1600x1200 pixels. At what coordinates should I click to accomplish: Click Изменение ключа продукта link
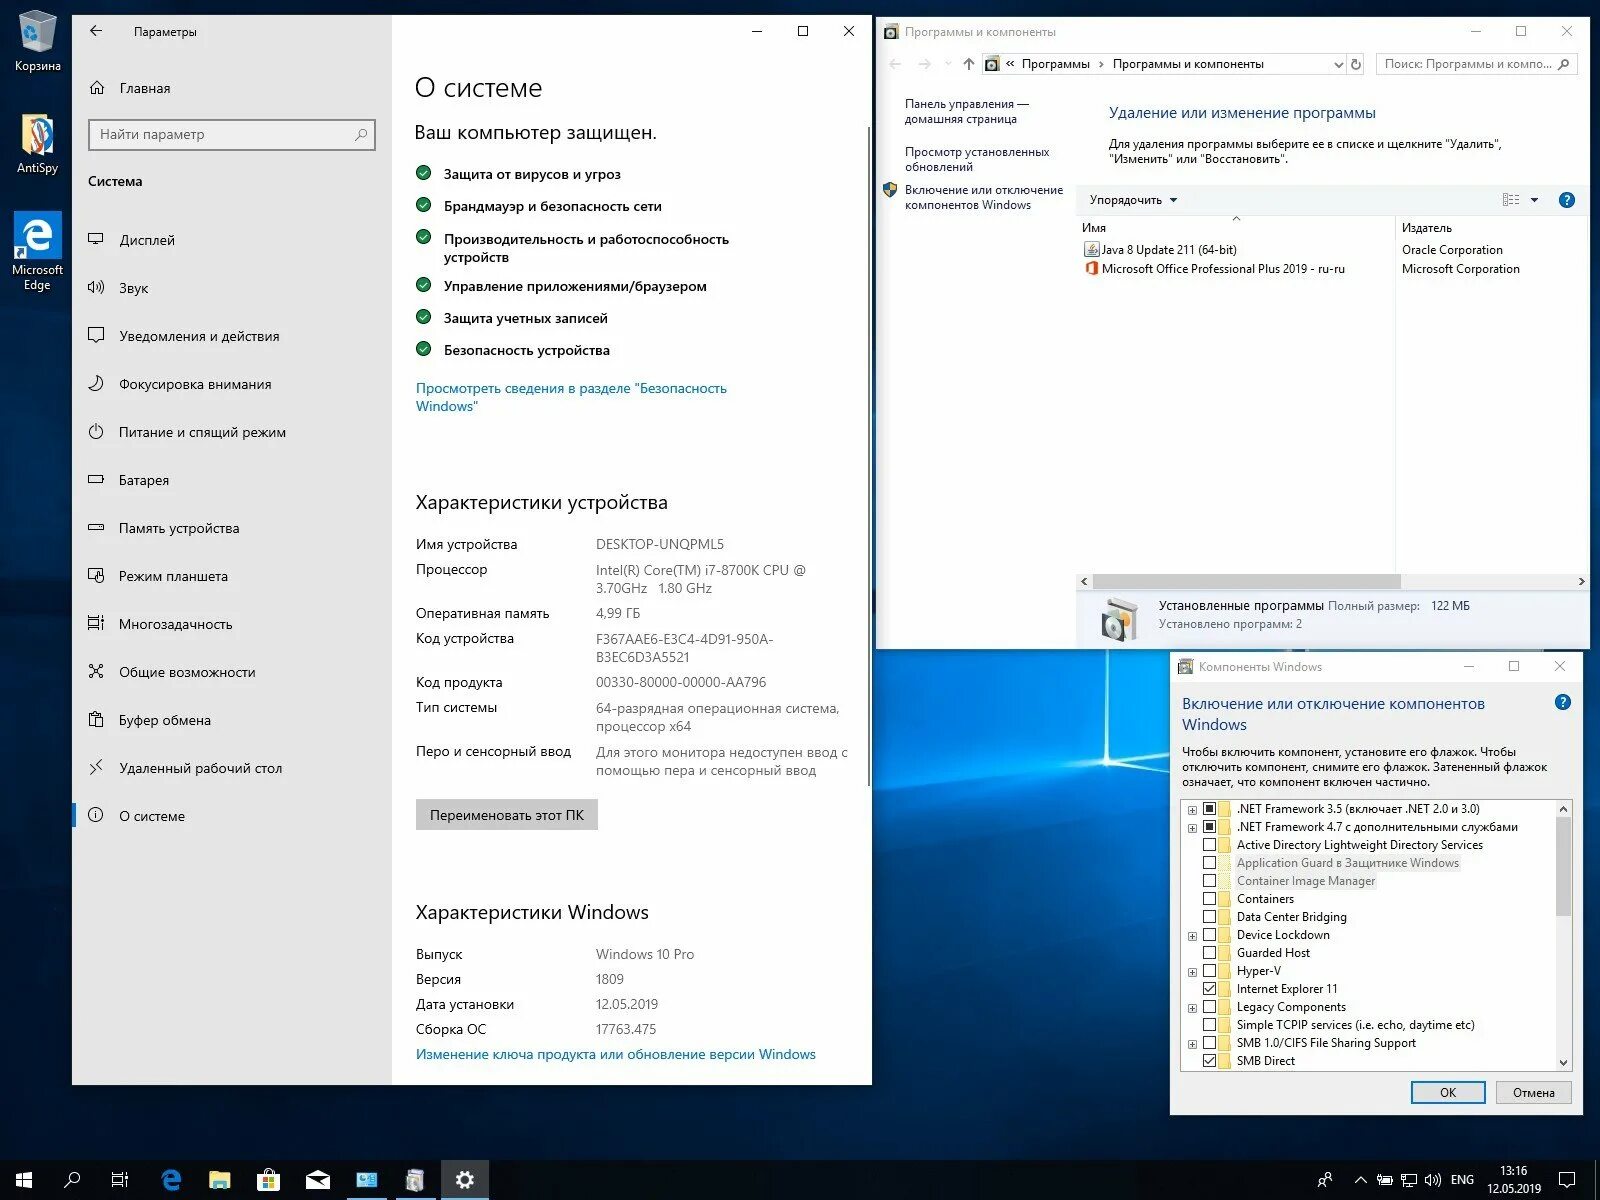click(616, 1054)
